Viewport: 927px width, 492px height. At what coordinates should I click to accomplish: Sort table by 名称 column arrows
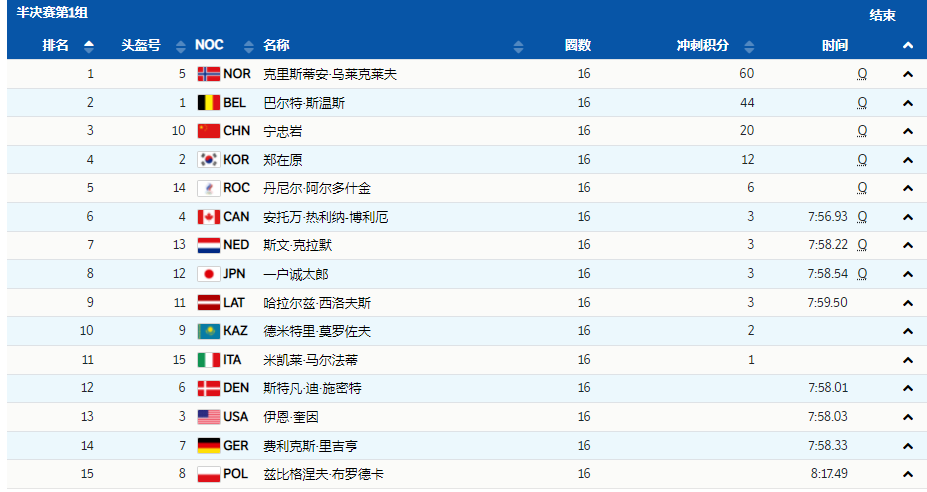point(518,46)
